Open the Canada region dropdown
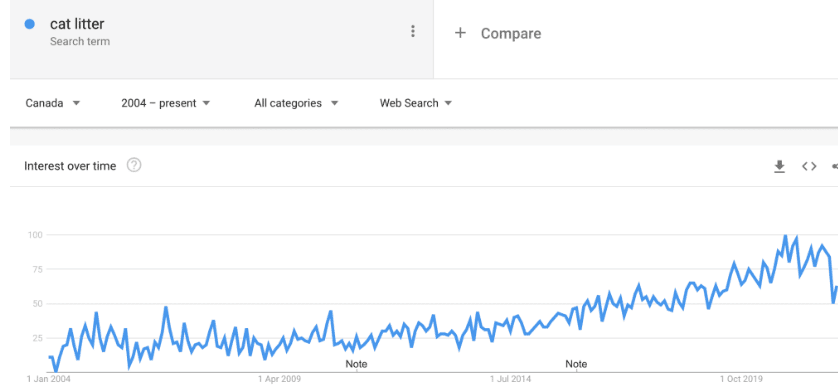Viewport: 838px width, 386px height. 52,103
